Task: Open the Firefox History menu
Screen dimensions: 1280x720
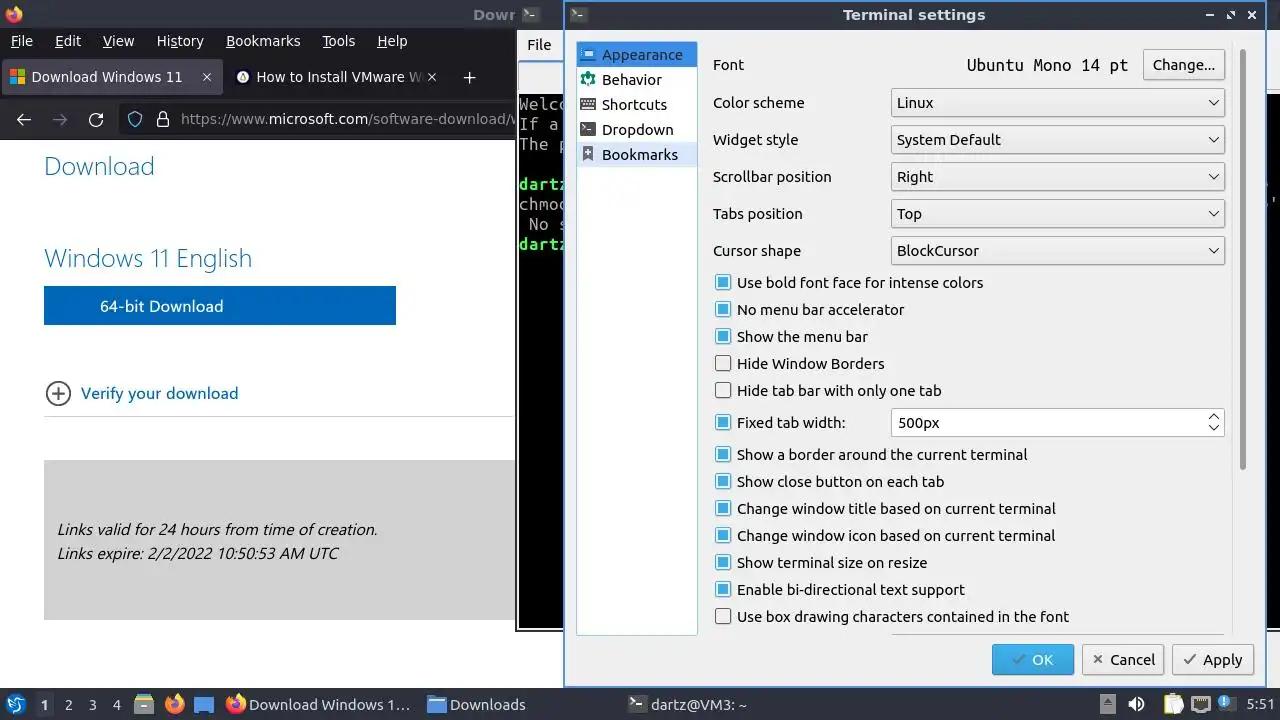Action: pos(180,41)
